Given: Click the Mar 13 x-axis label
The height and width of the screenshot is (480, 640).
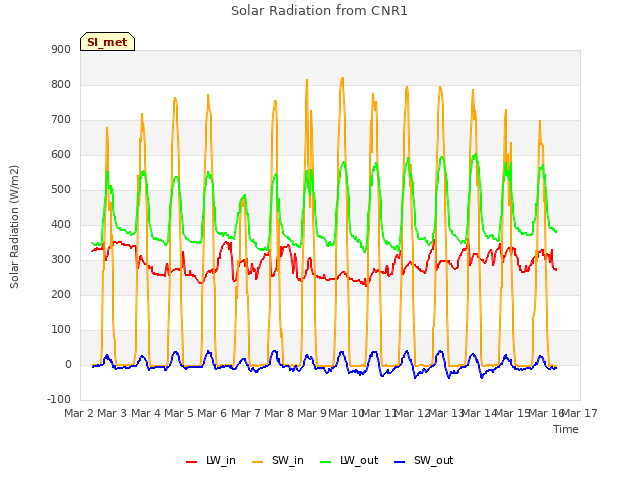Looking at the screenshot, I should (445, 413).
